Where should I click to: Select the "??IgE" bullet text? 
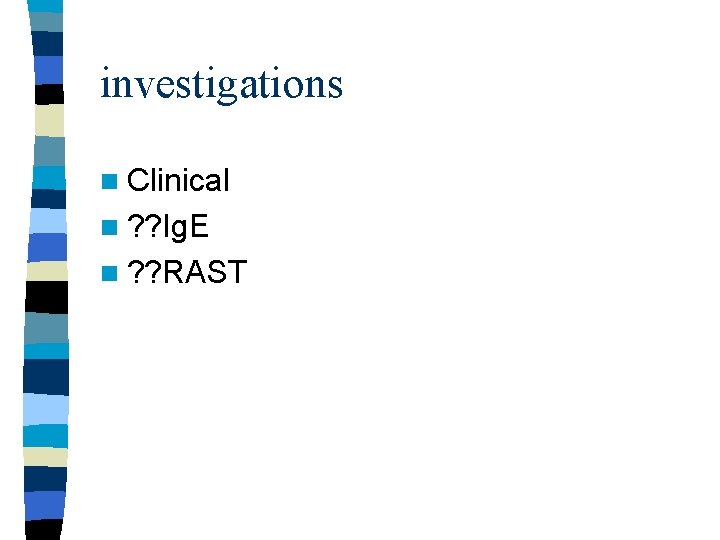click(168, 226)
